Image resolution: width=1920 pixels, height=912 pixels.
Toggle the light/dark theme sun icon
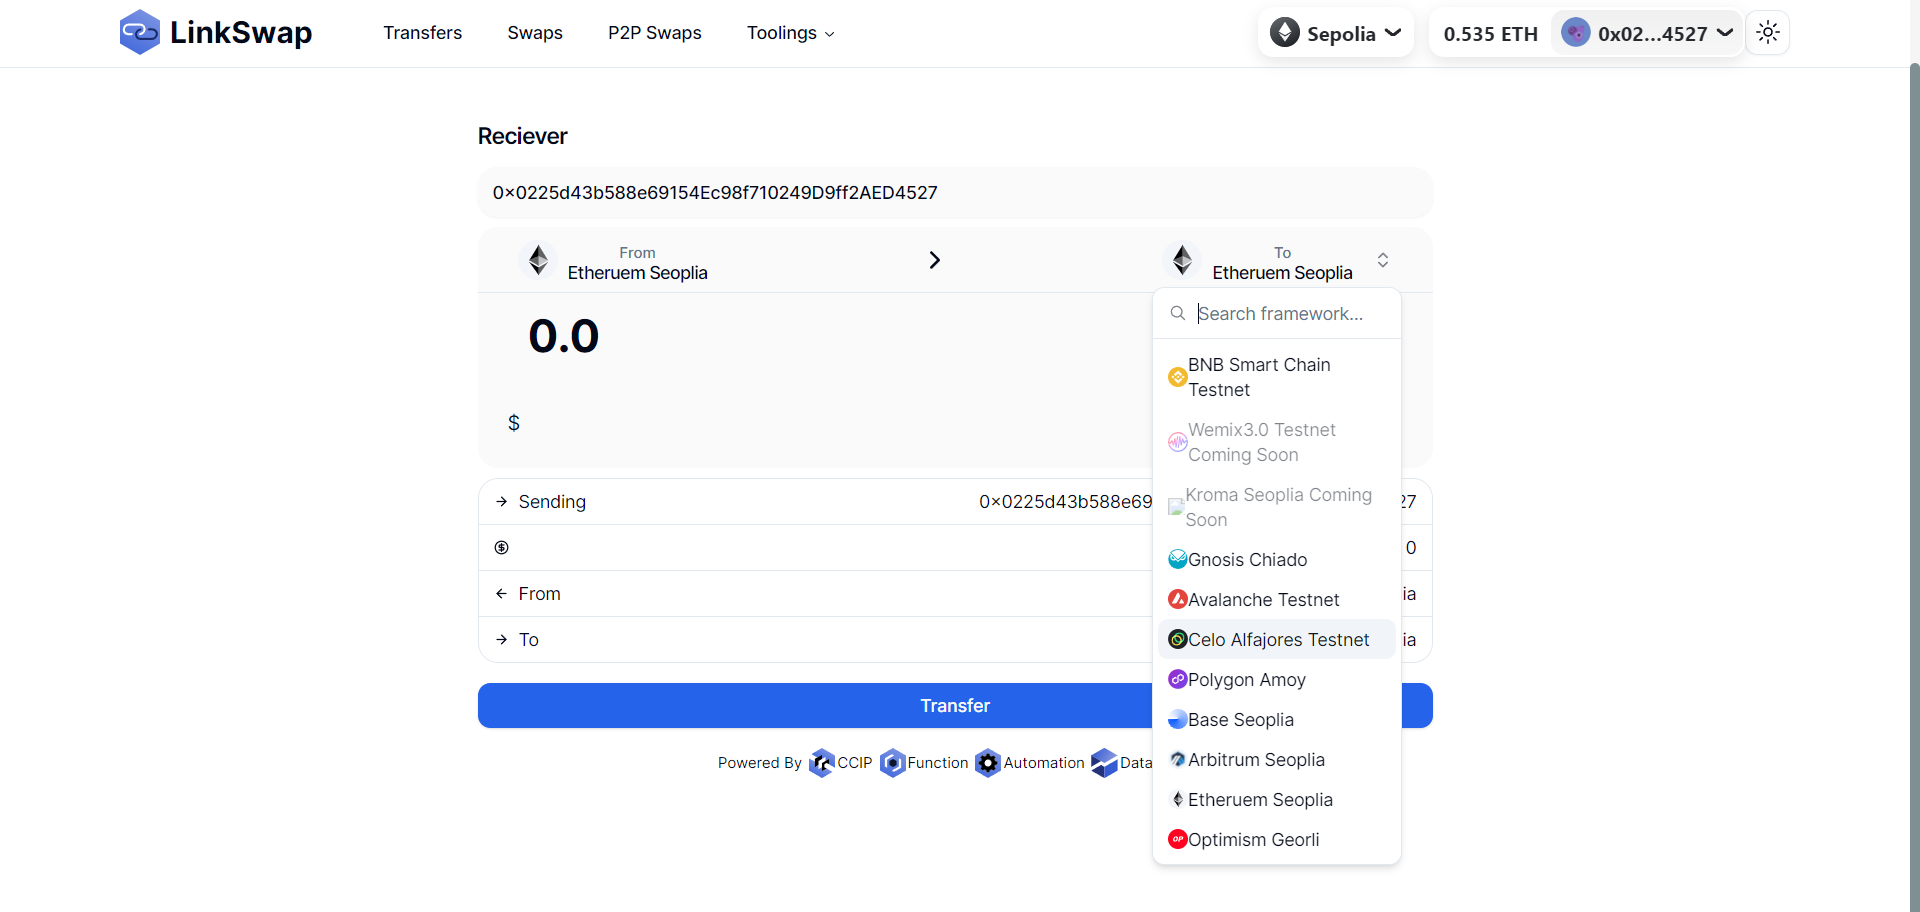tap(1768, 33)
